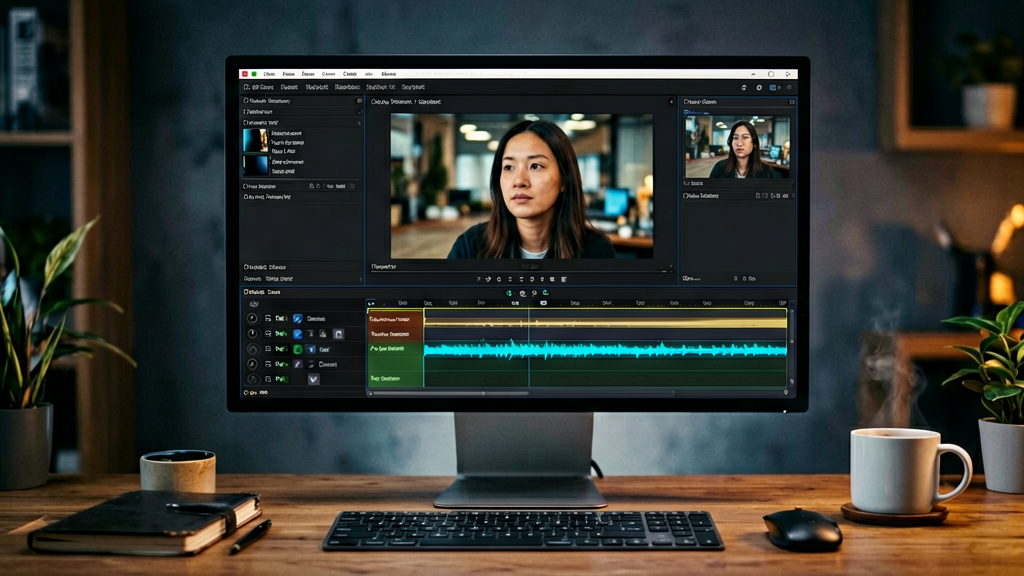Select the first clip thumbnail in the media list

click(255, 140)
